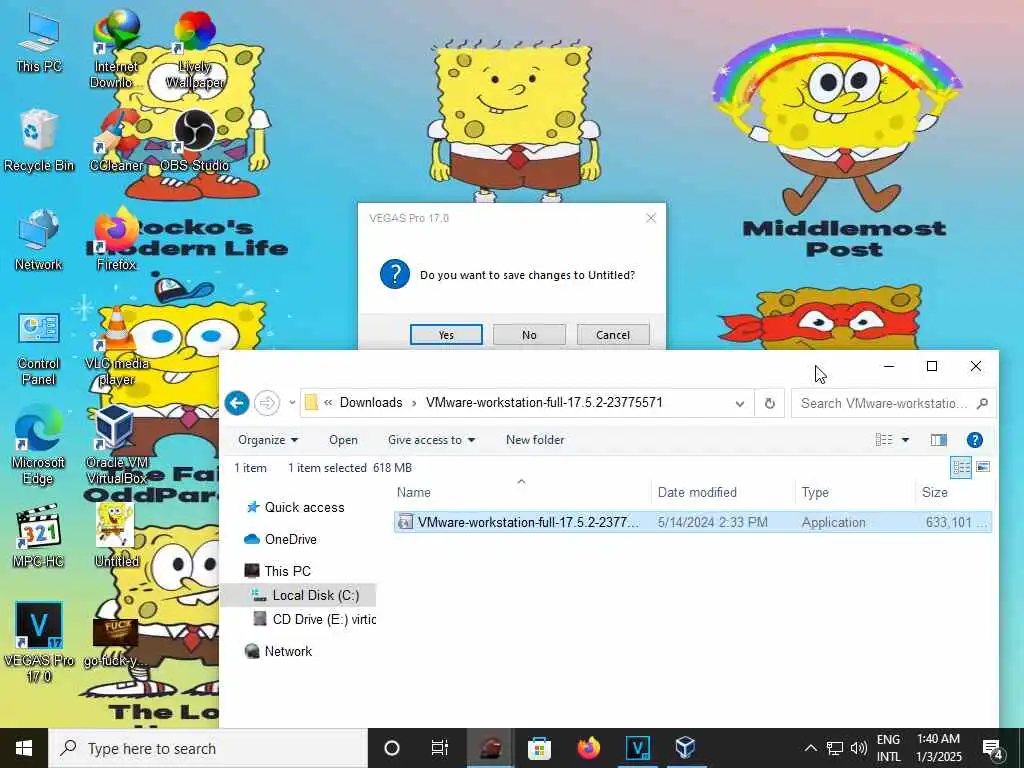Open Give access to dropdown

click(x=432, y=440)
